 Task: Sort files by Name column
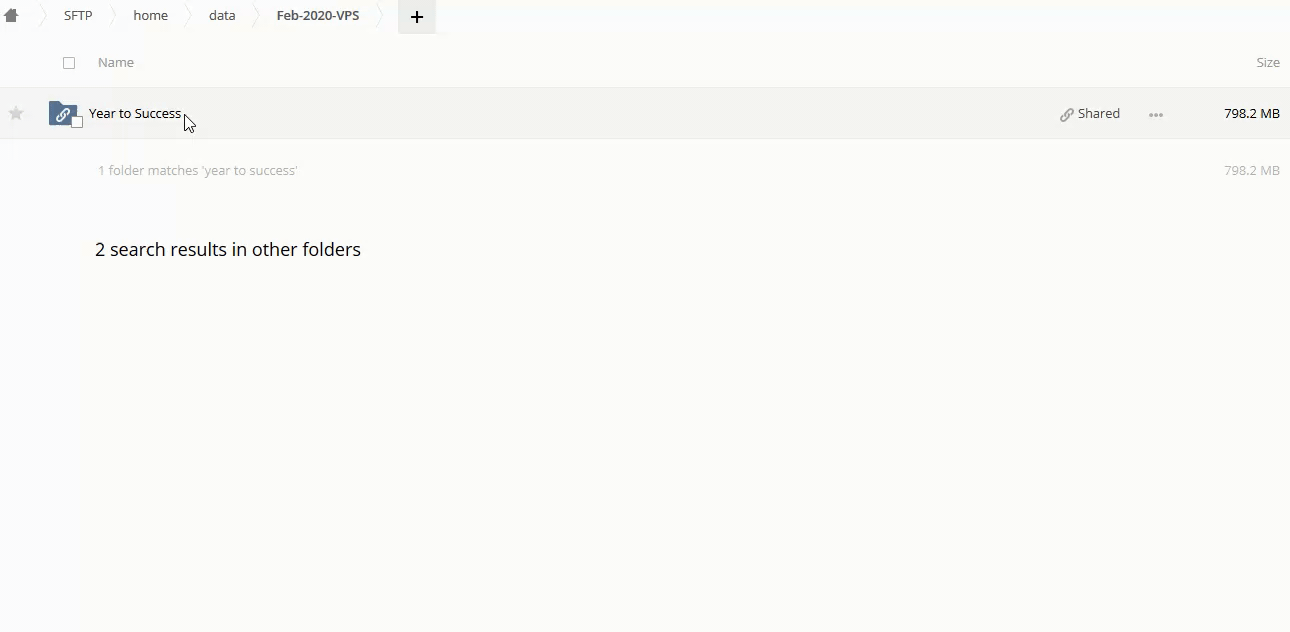click(x=116, y=63)
